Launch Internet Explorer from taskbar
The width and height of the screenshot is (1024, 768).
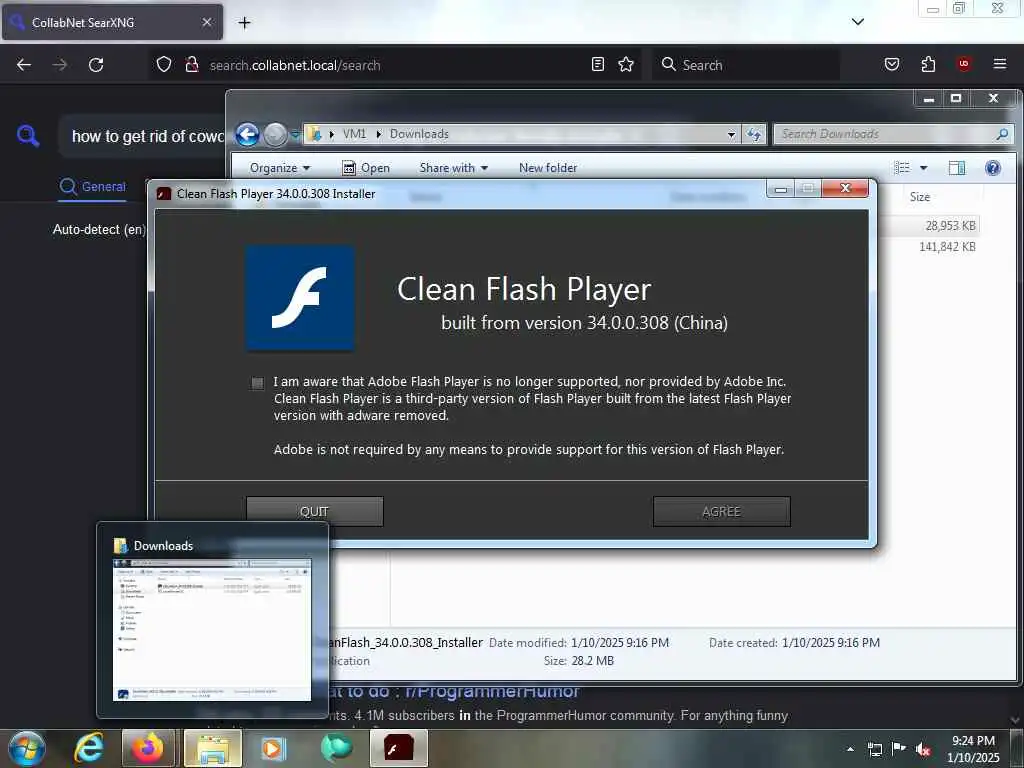click(89, 748)
